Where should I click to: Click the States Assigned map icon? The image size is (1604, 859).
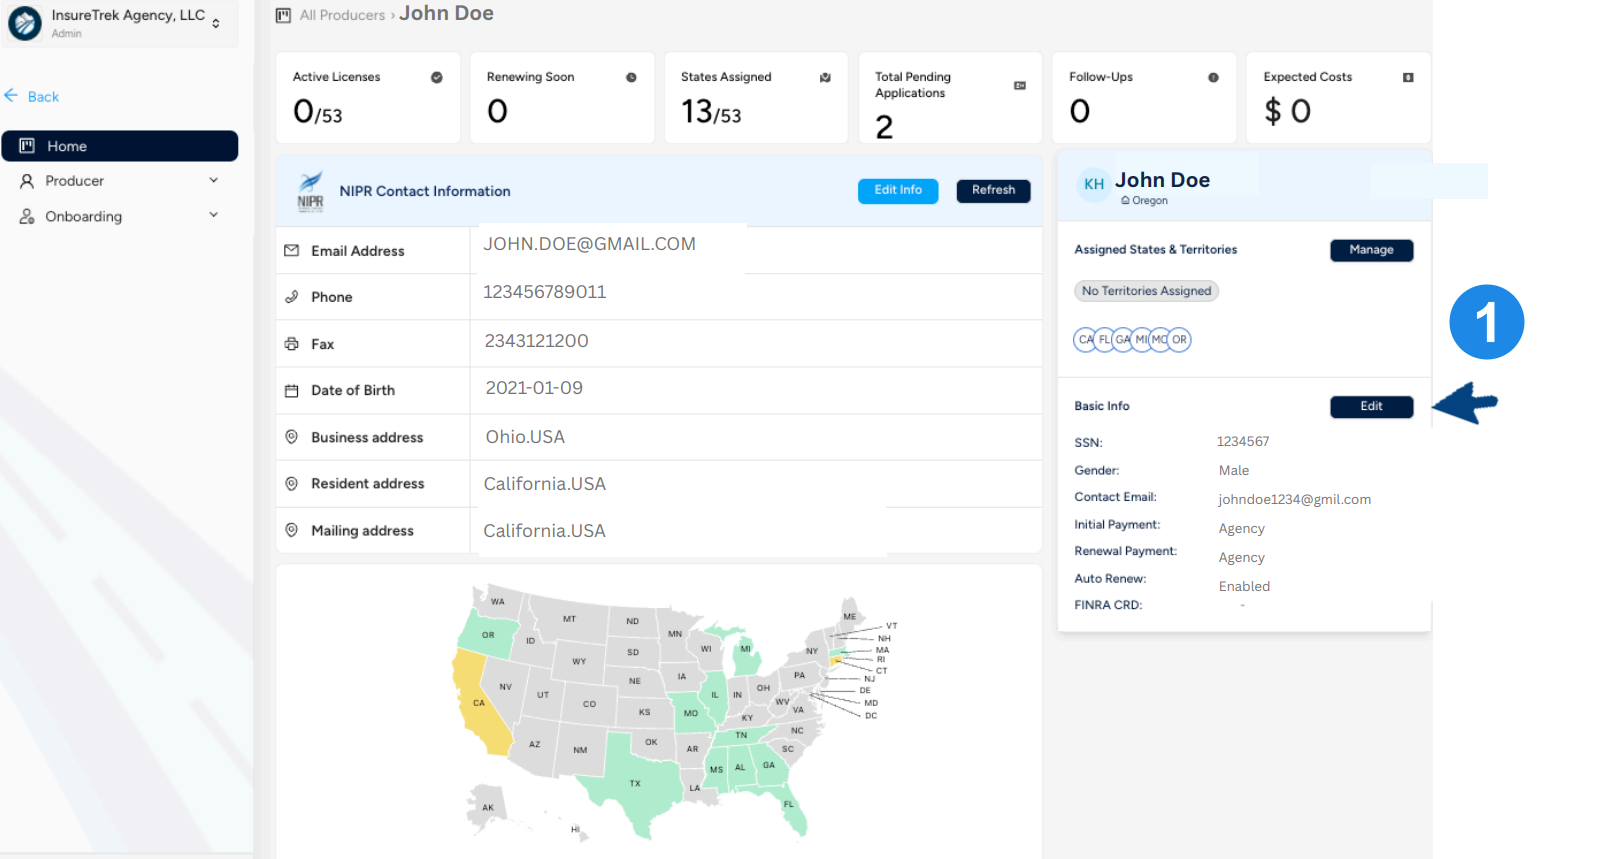(825, 77)
